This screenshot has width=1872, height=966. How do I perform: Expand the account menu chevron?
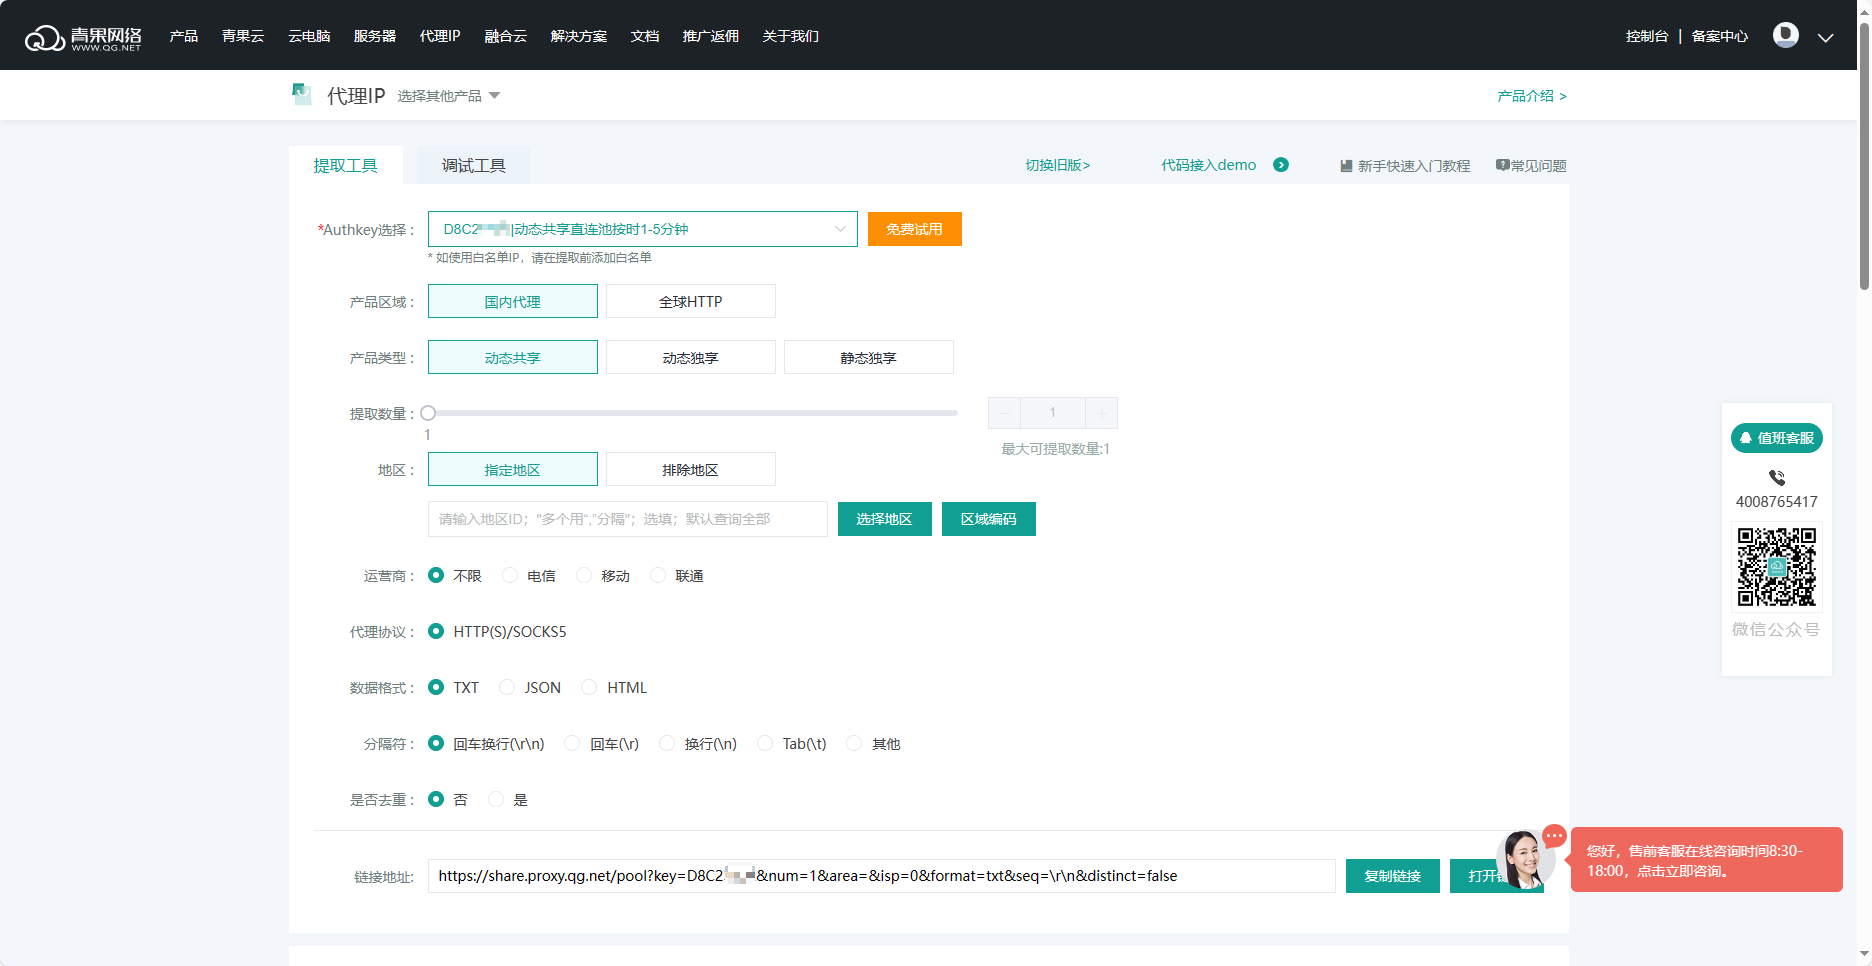1825,37
